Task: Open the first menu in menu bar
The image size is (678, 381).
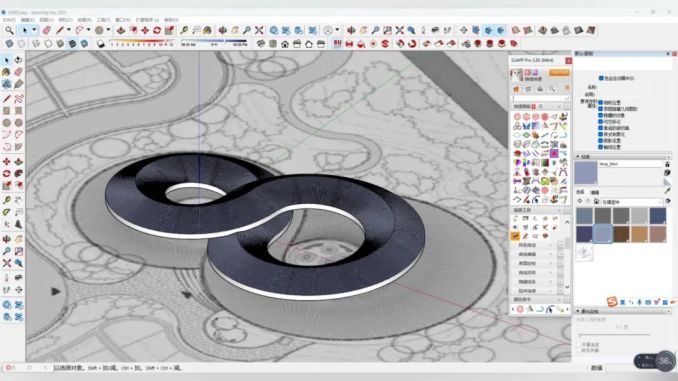Action: coord(9,20)
